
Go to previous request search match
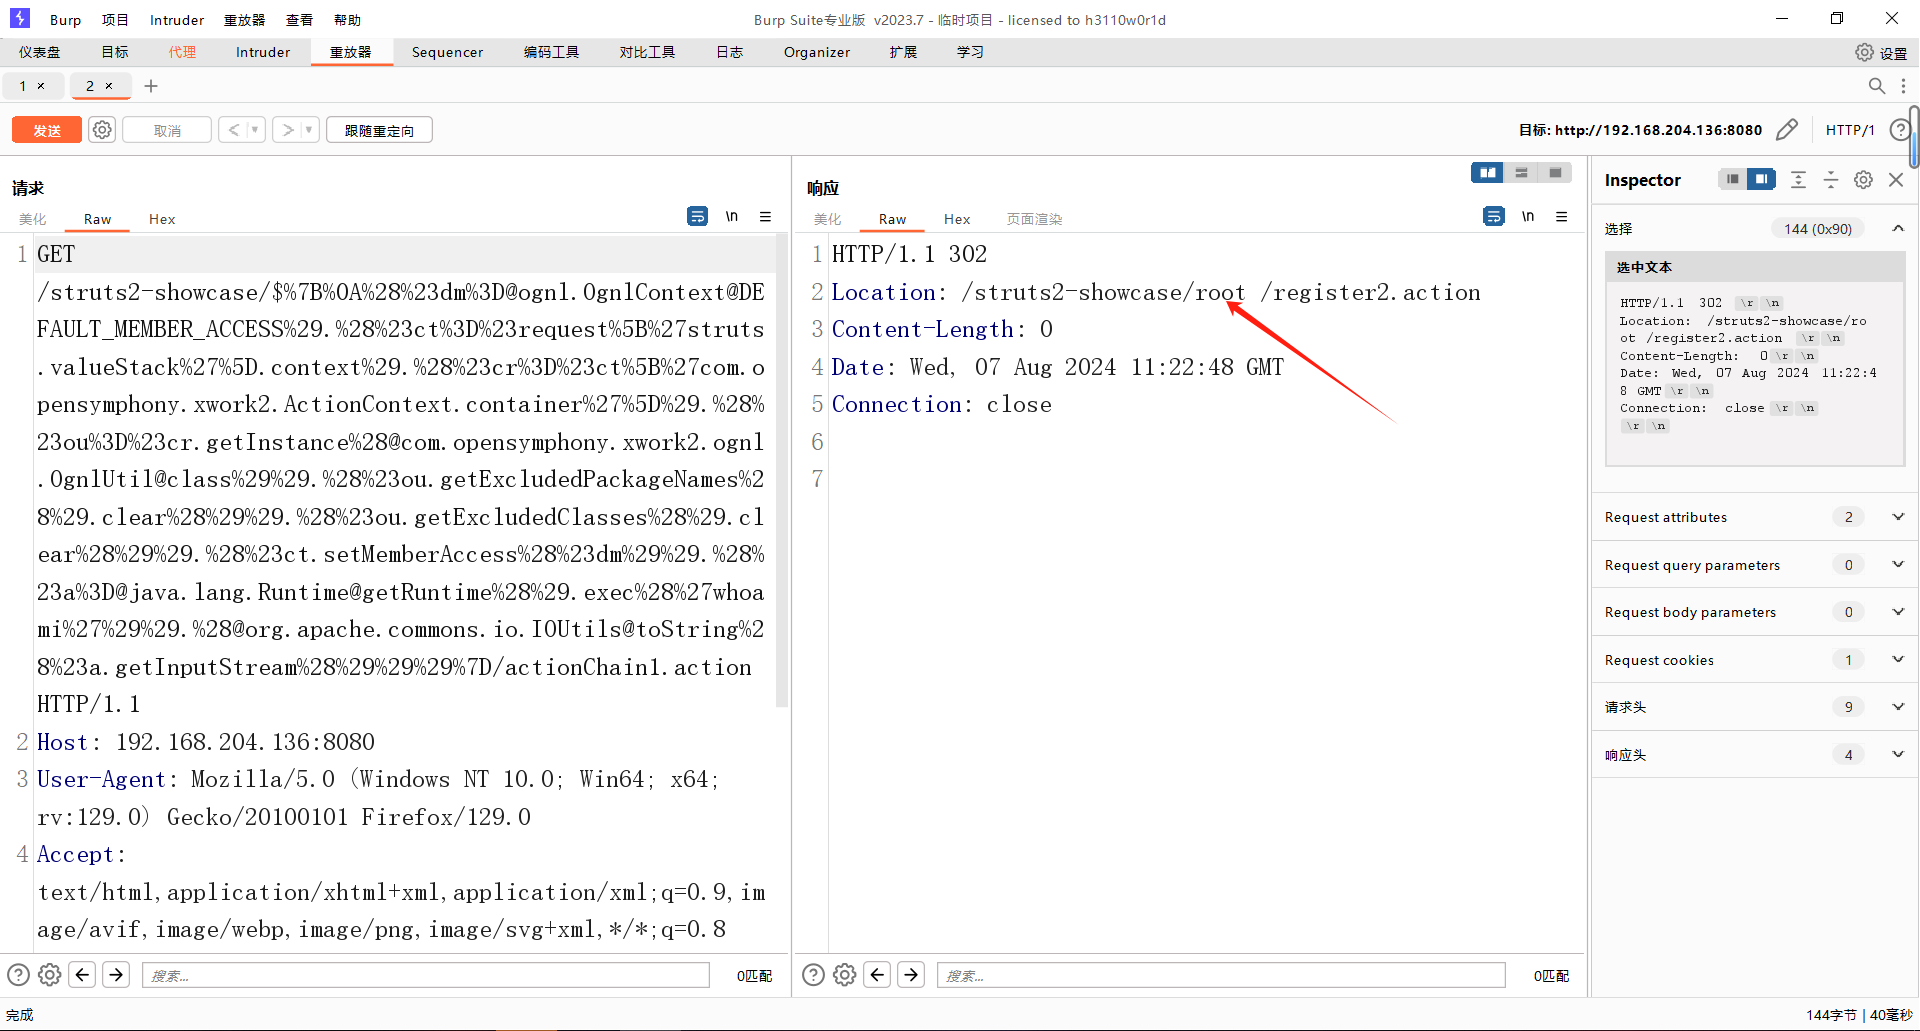pos(82,974)
